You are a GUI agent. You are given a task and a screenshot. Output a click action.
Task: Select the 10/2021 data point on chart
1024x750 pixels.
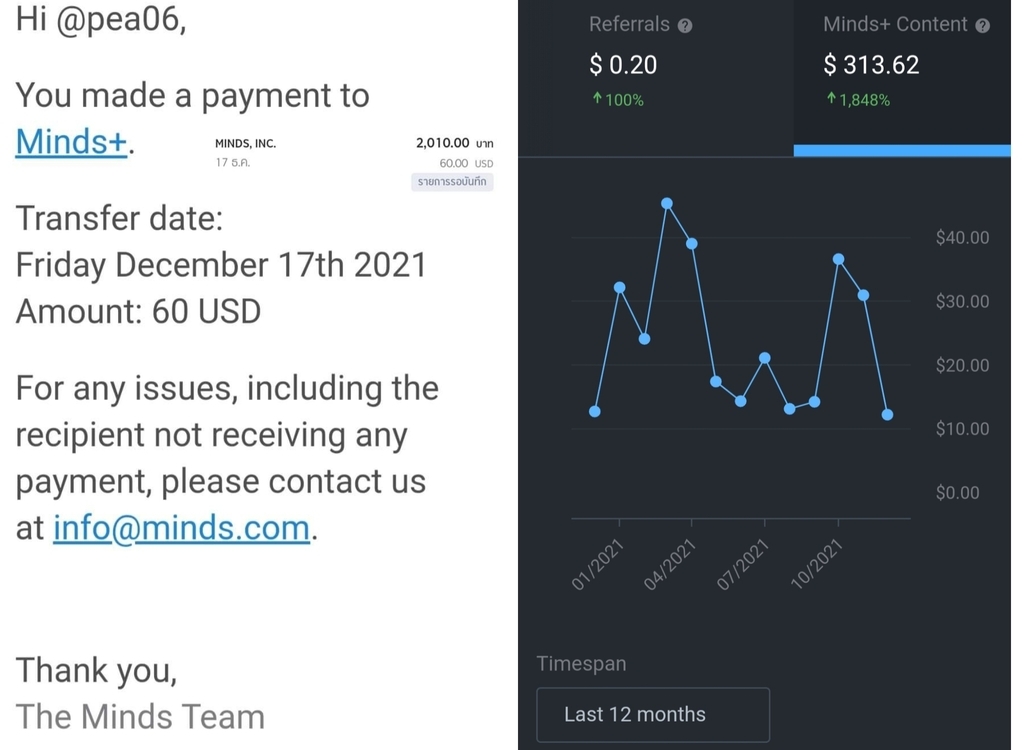(x=839, y=260)
